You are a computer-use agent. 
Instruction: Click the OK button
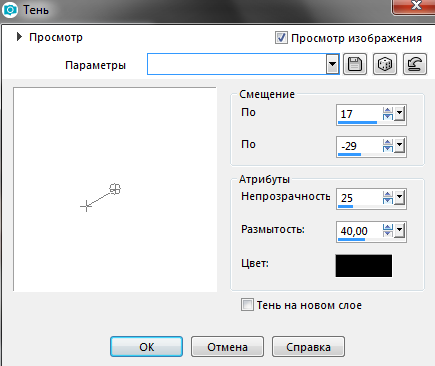147,347
